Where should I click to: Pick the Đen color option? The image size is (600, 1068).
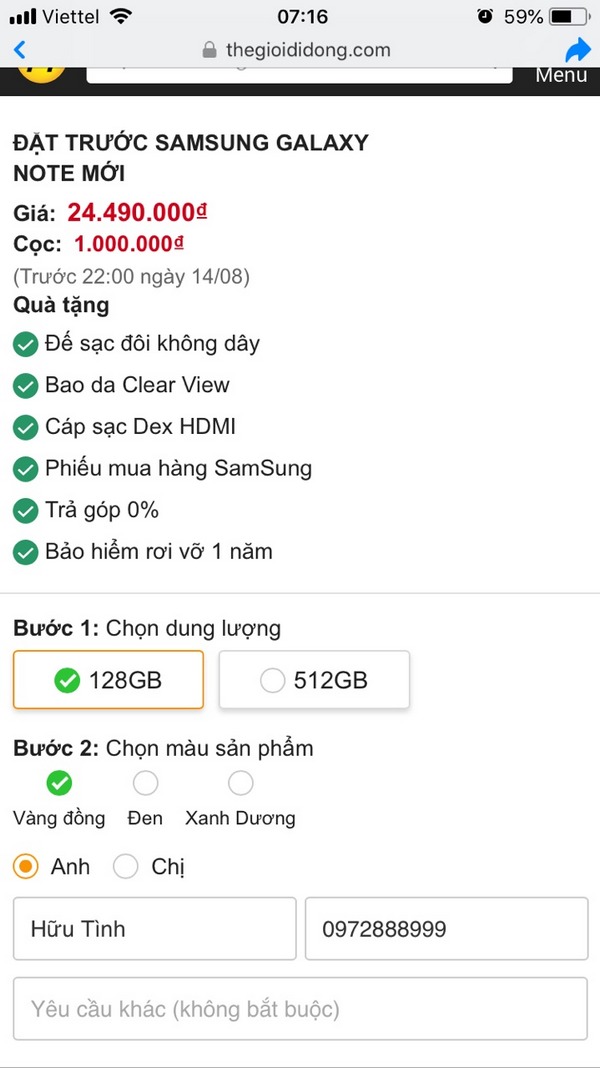[145, 782]
